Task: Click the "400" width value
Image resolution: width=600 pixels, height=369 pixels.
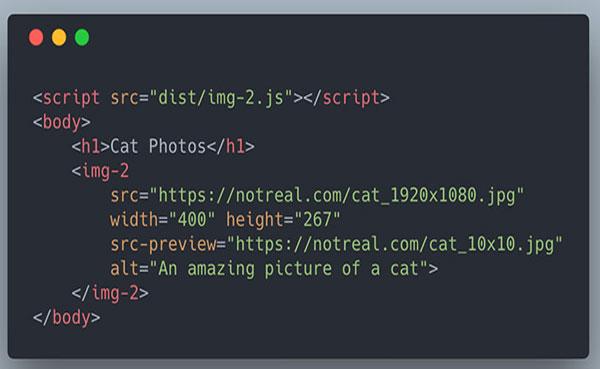Action: [x=192, y=220]
